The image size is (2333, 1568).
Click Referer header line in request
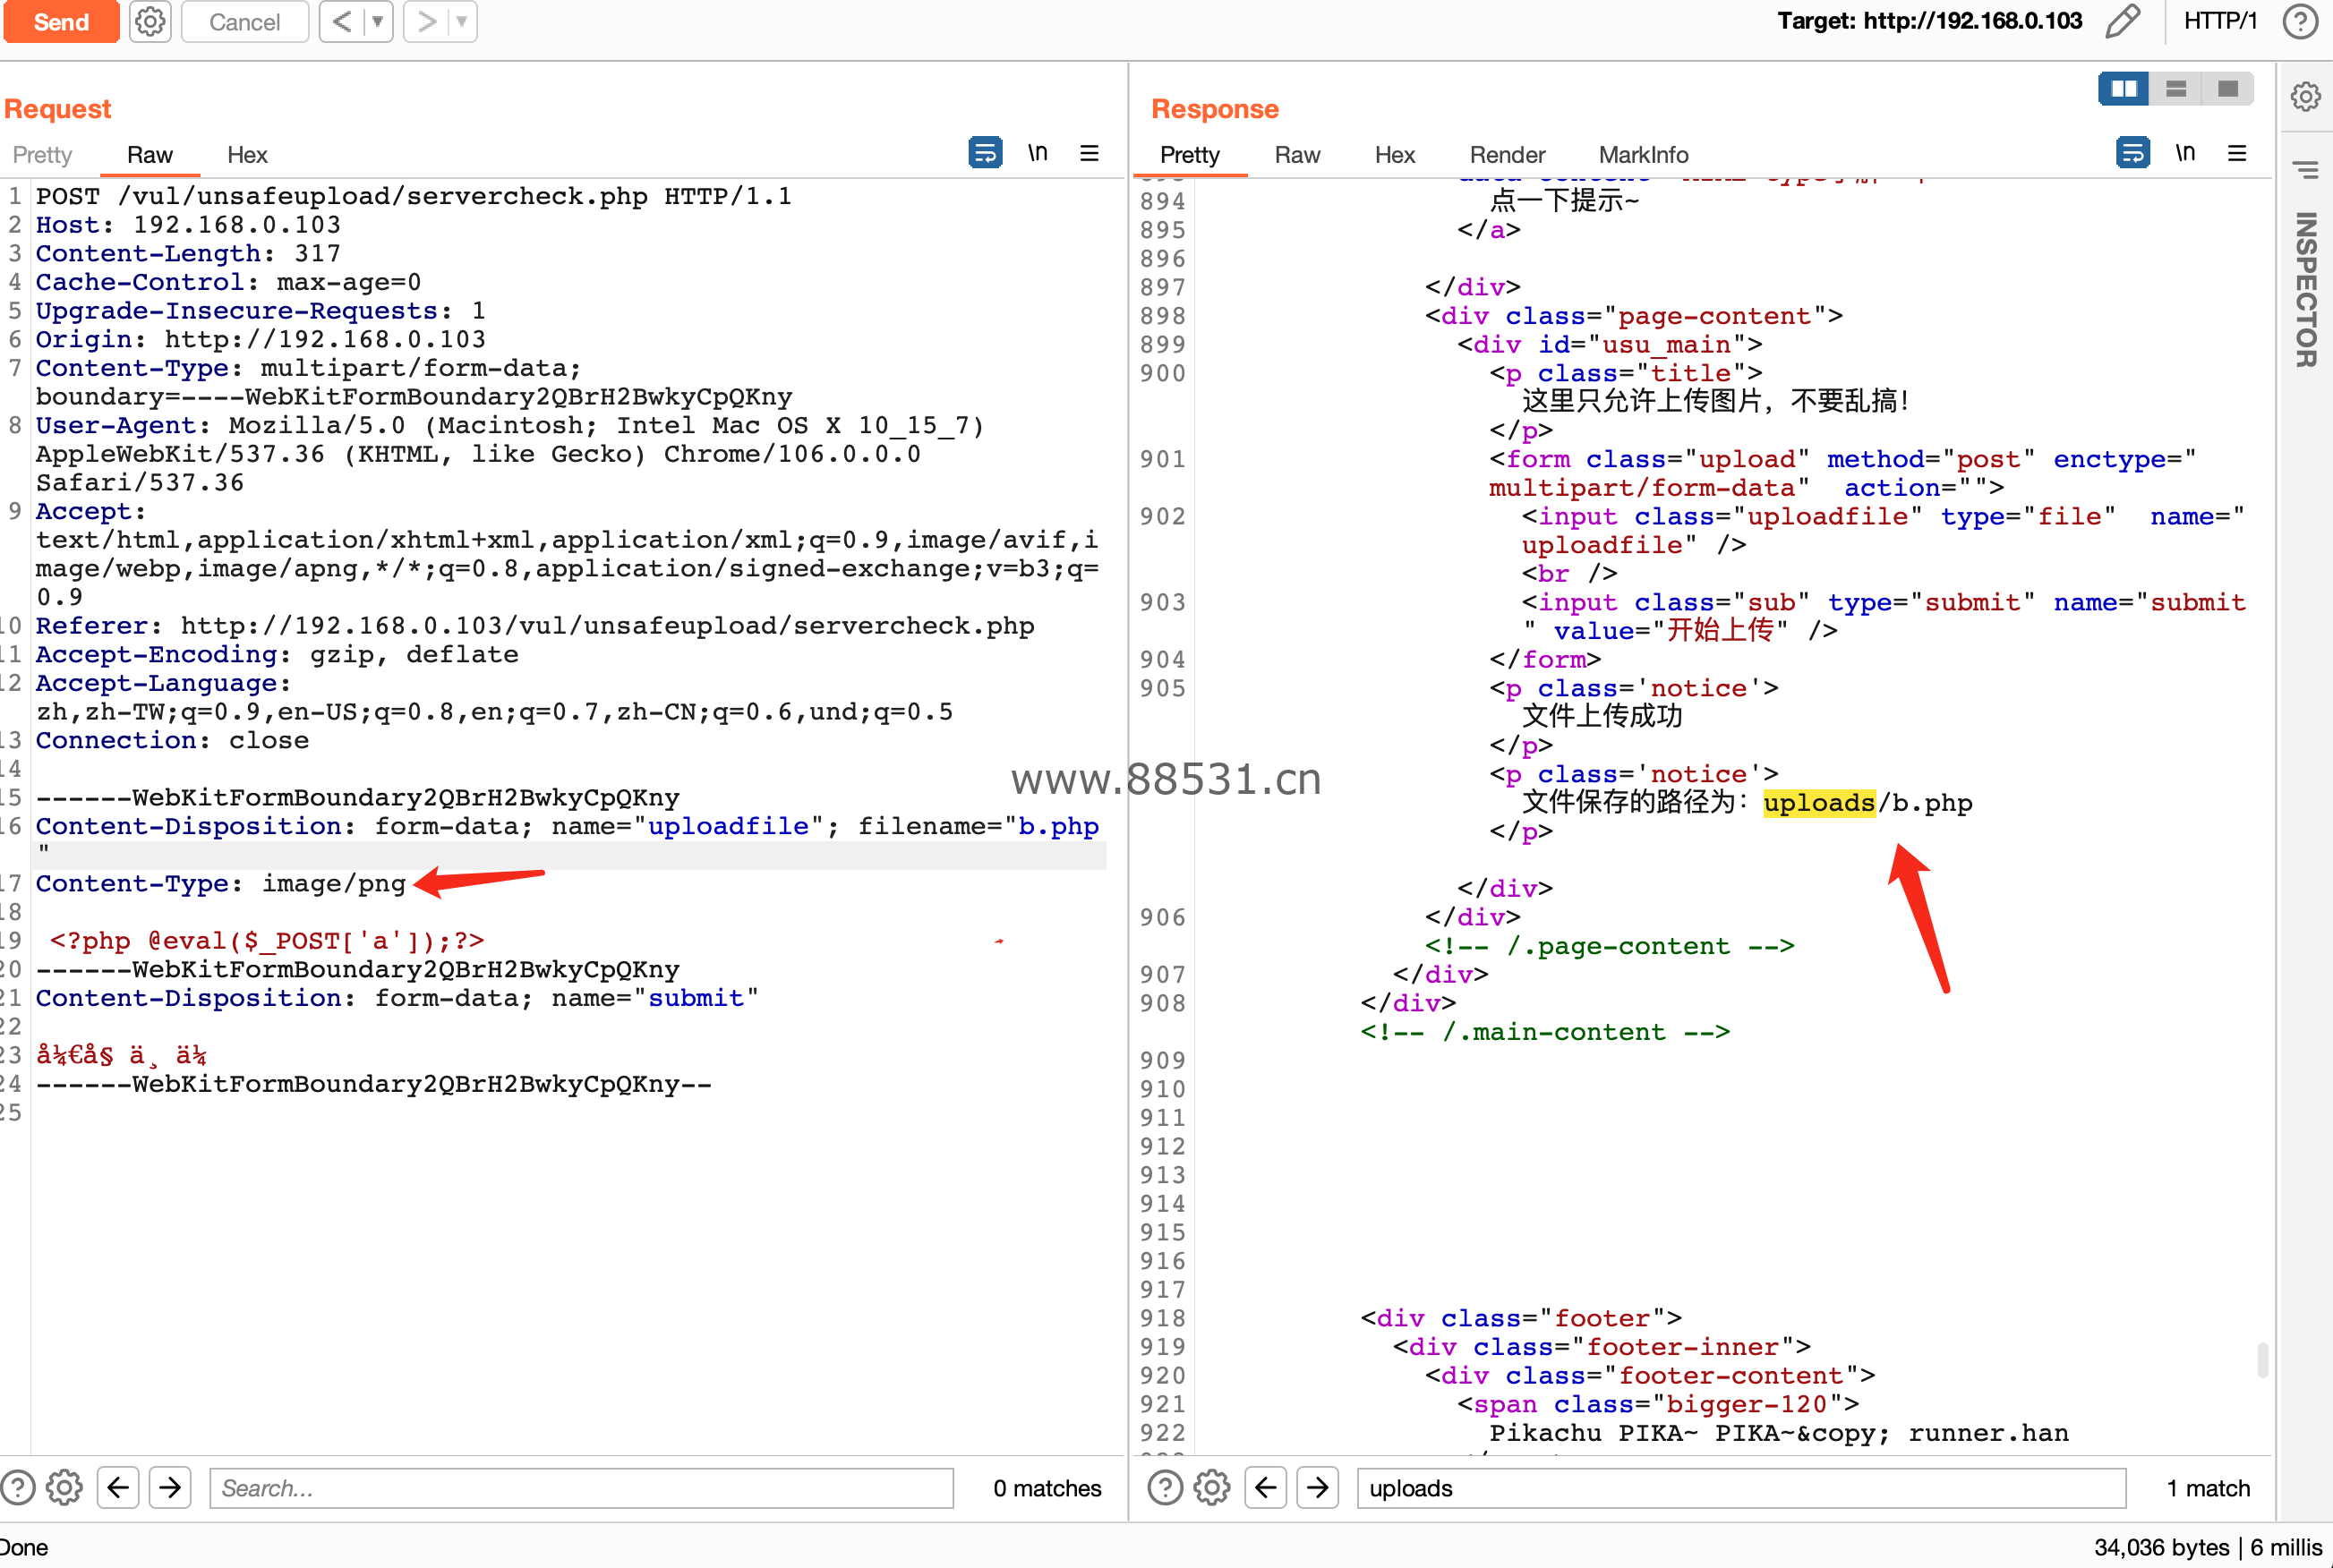click(535, 626)
